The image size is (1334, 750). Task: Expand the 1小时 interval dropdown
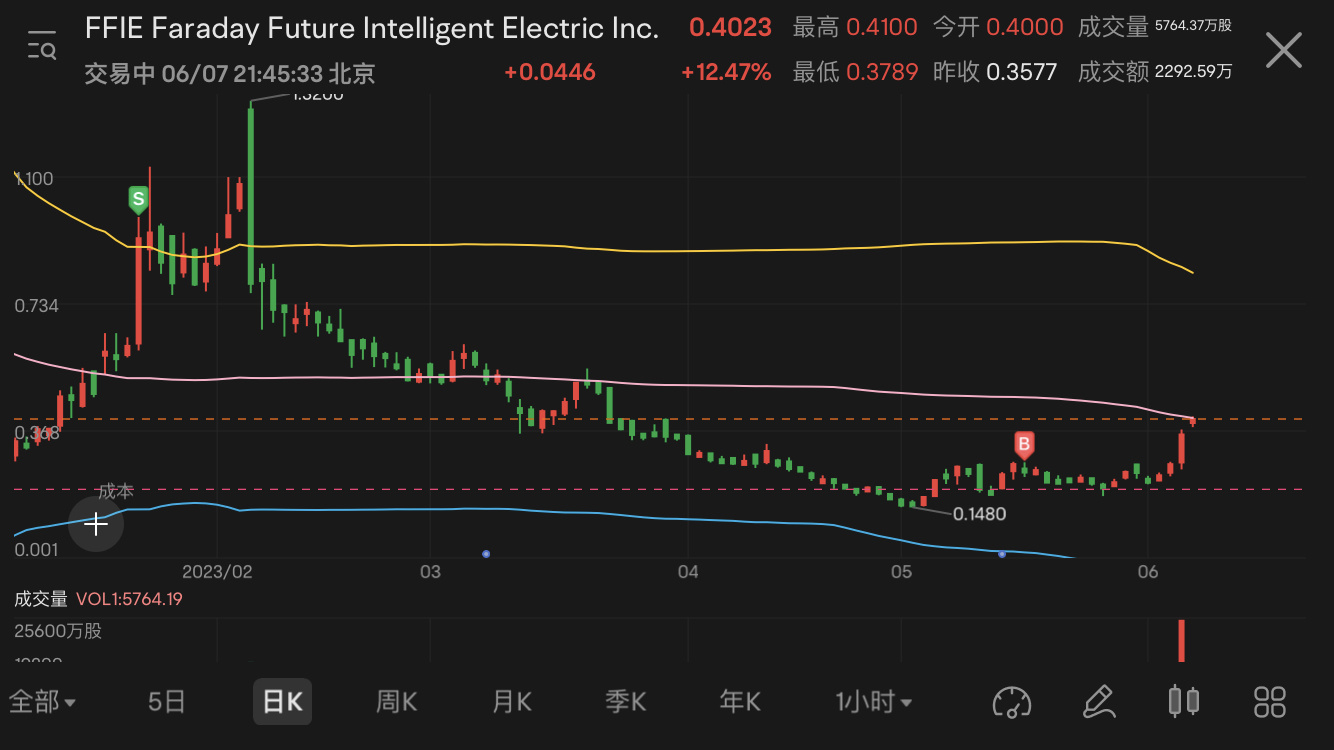[873, 702]
